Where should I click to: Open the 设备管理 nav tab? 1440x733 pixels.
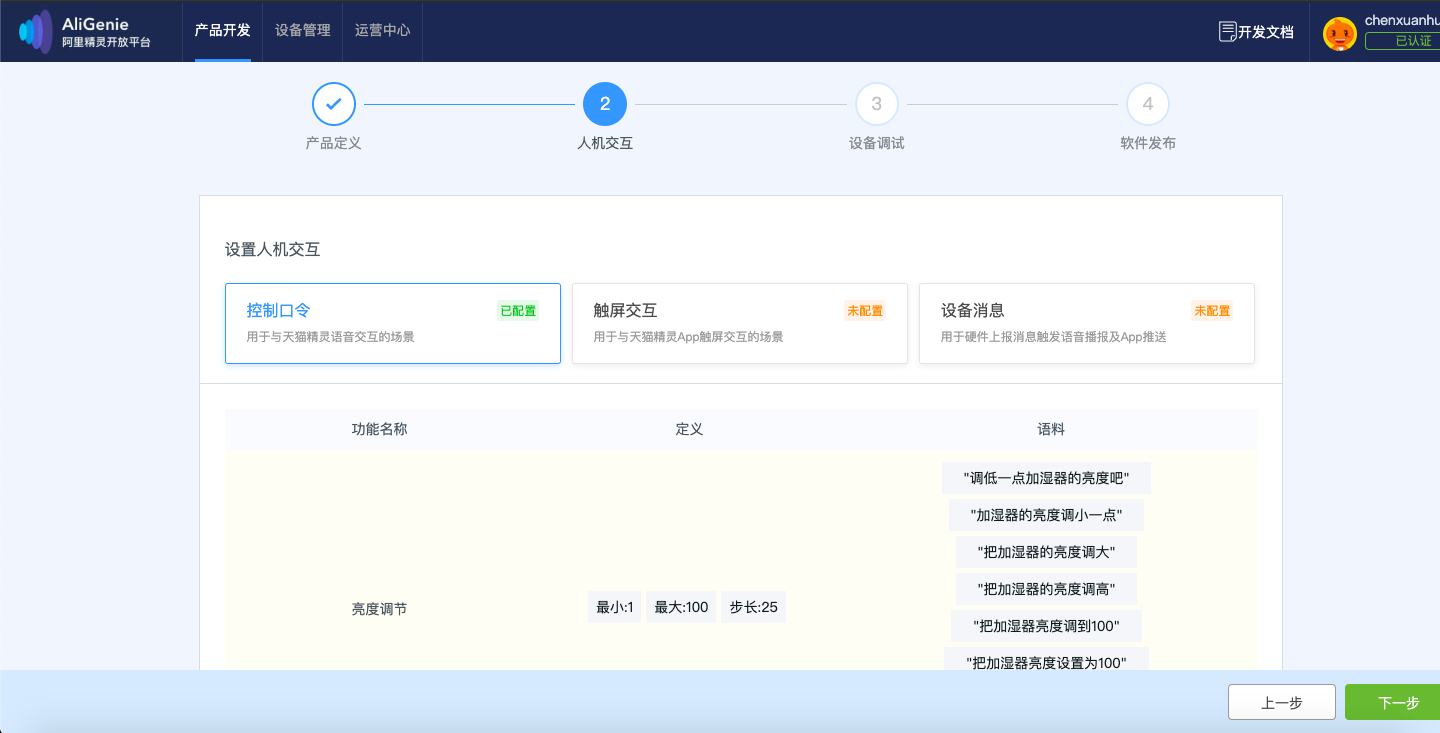pyautogui.click(x=303, y=30)
